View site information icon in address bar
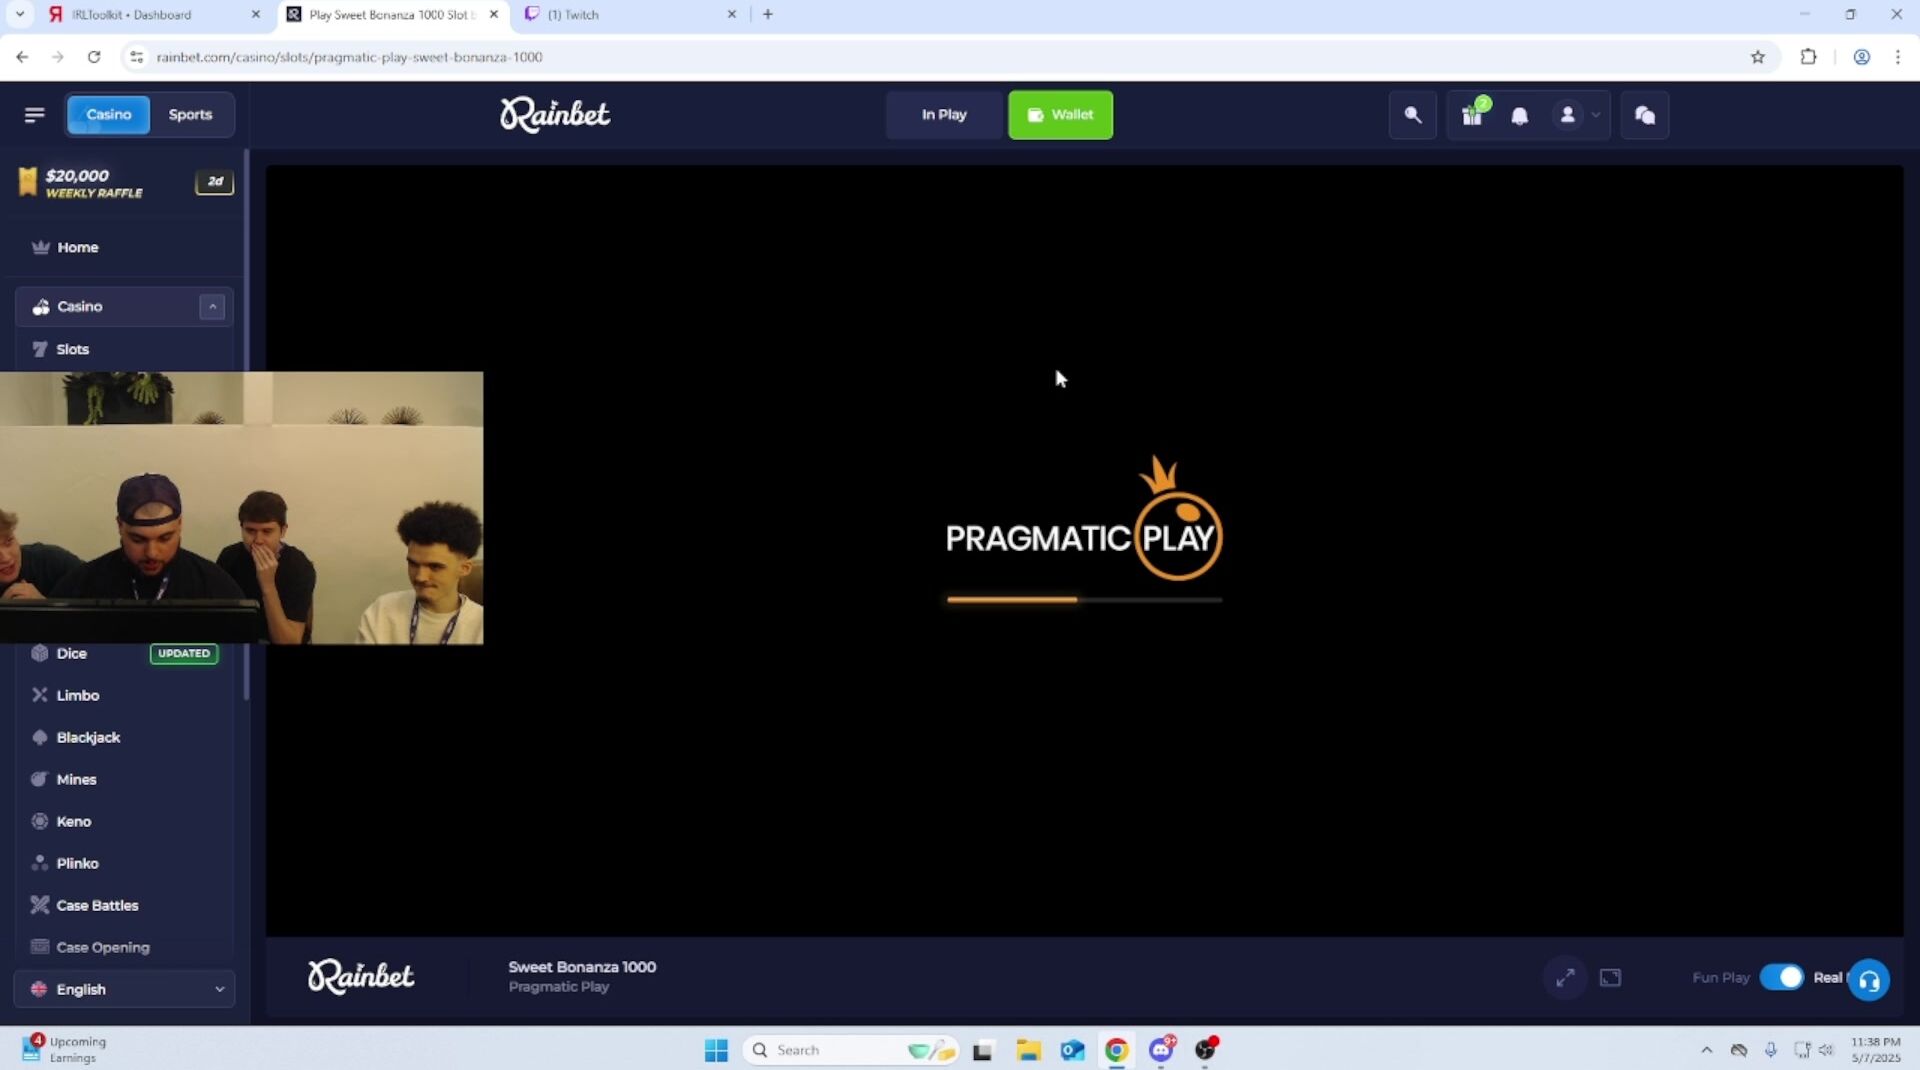This screenshot has width=1920, height=1070. [x=137, y=57]
